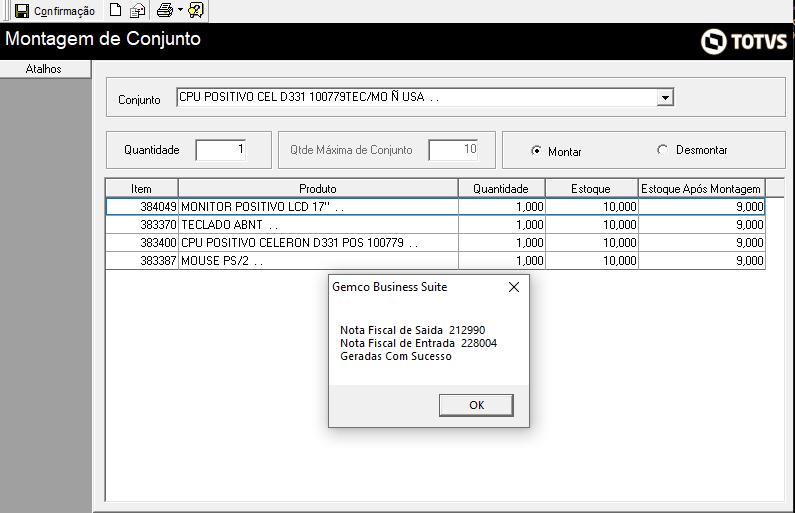
Task: Click Estoque Após Montagem value in TECLADO row
Action: point(702,225)
